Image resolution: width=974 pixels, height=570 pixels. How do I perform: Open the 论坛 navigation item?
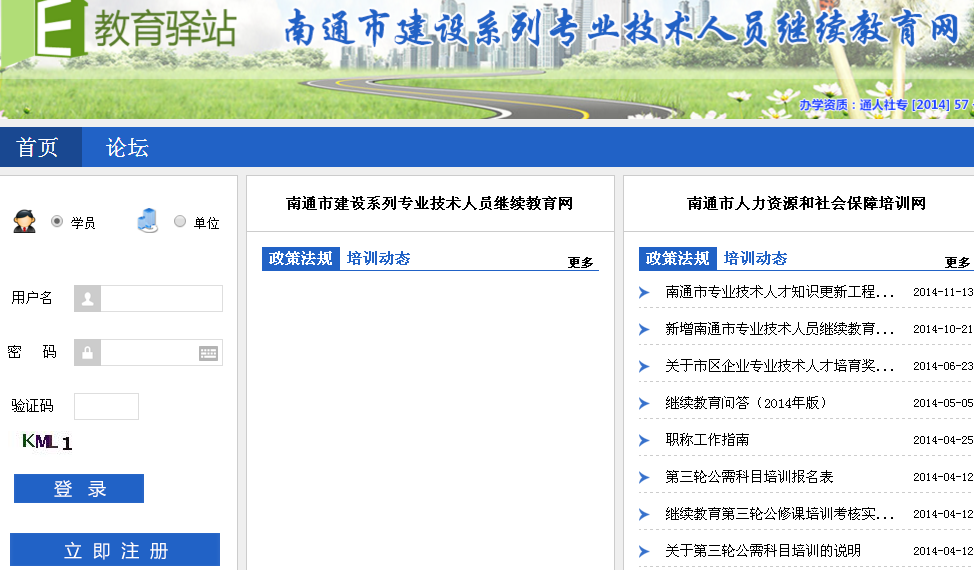click(x=127, y=148)
